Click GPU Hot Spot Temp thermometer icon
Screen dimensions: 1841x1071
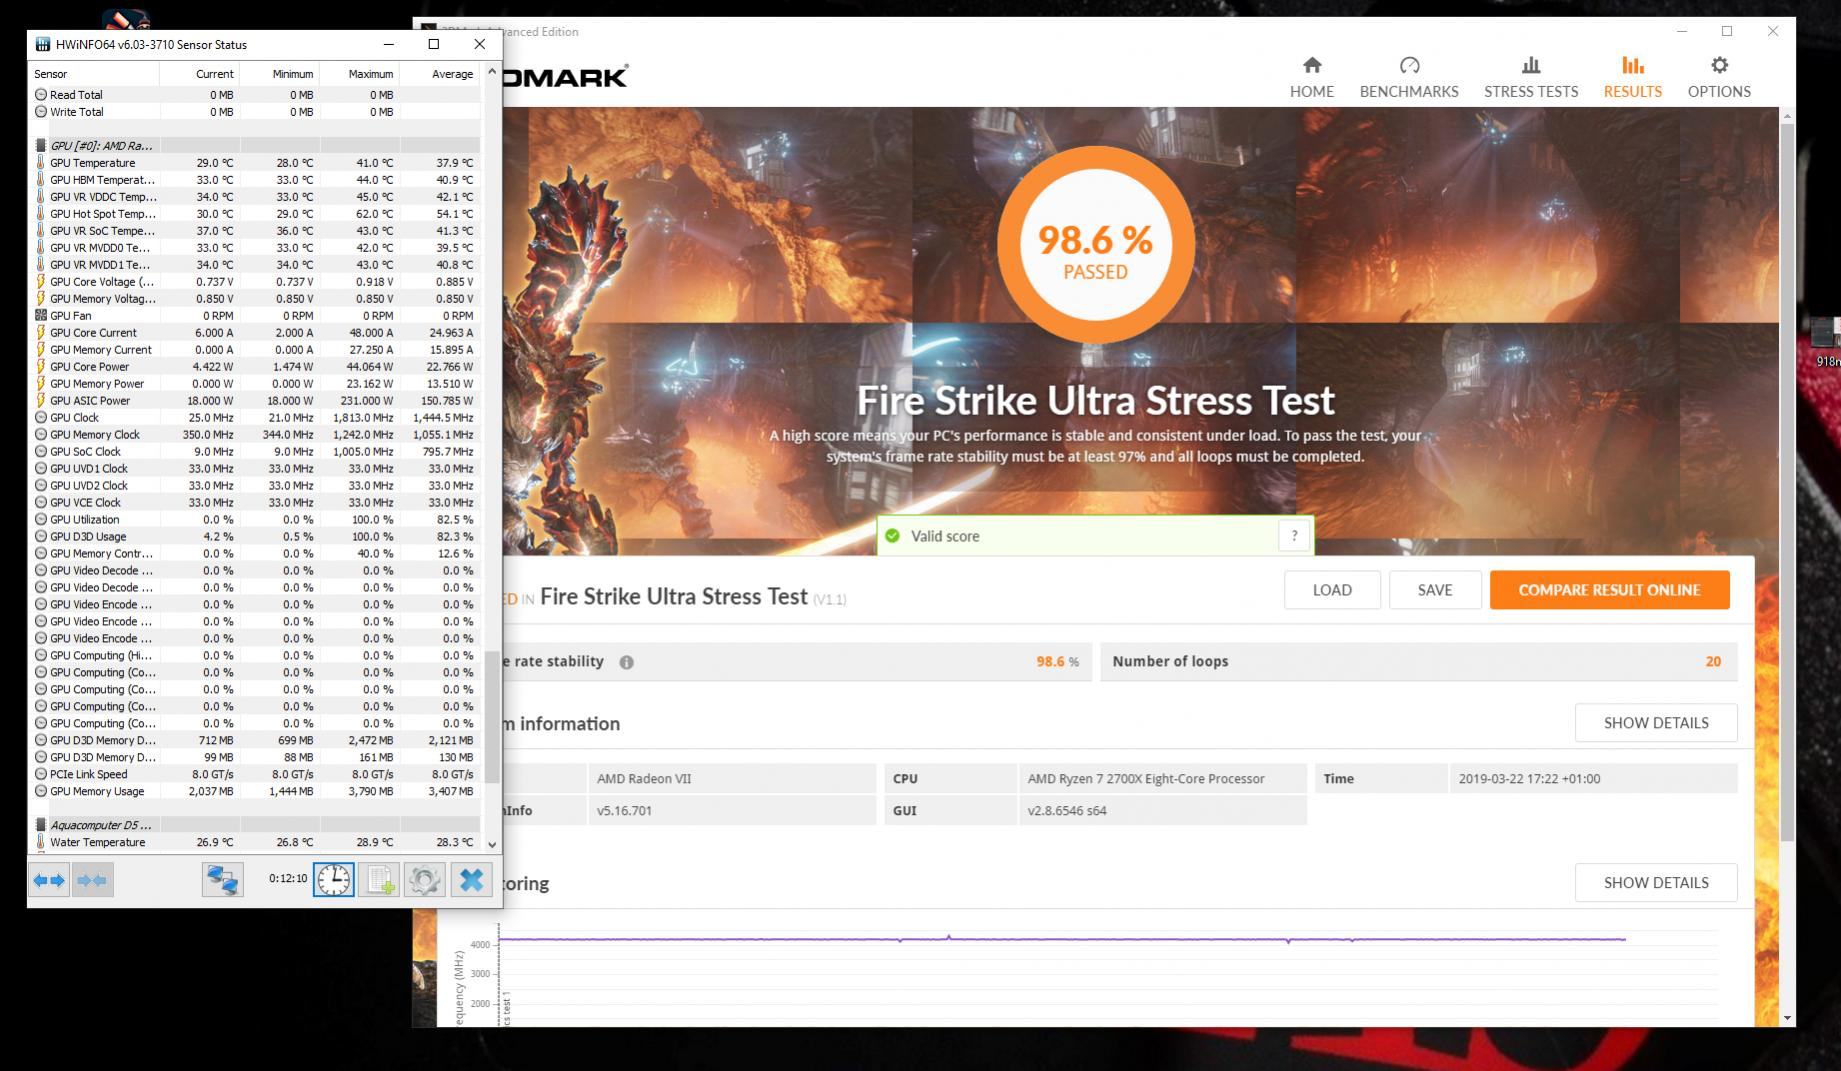coord(41,214)
